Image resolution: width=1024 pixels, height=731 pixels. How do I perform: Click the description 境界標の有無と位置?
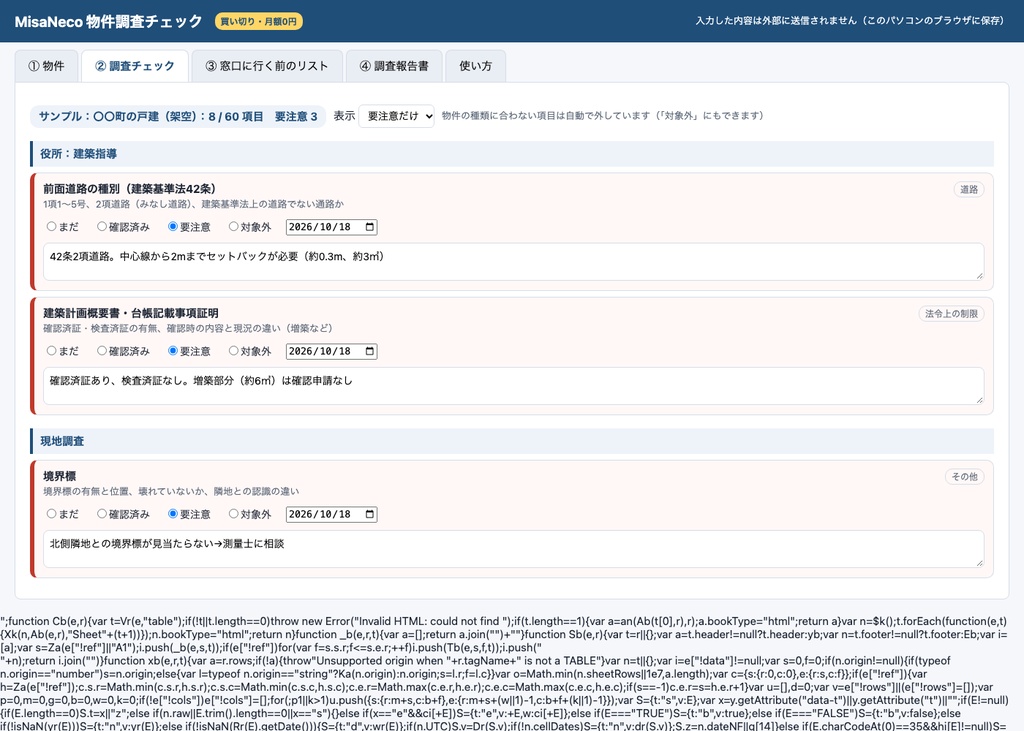click(171, 491)
